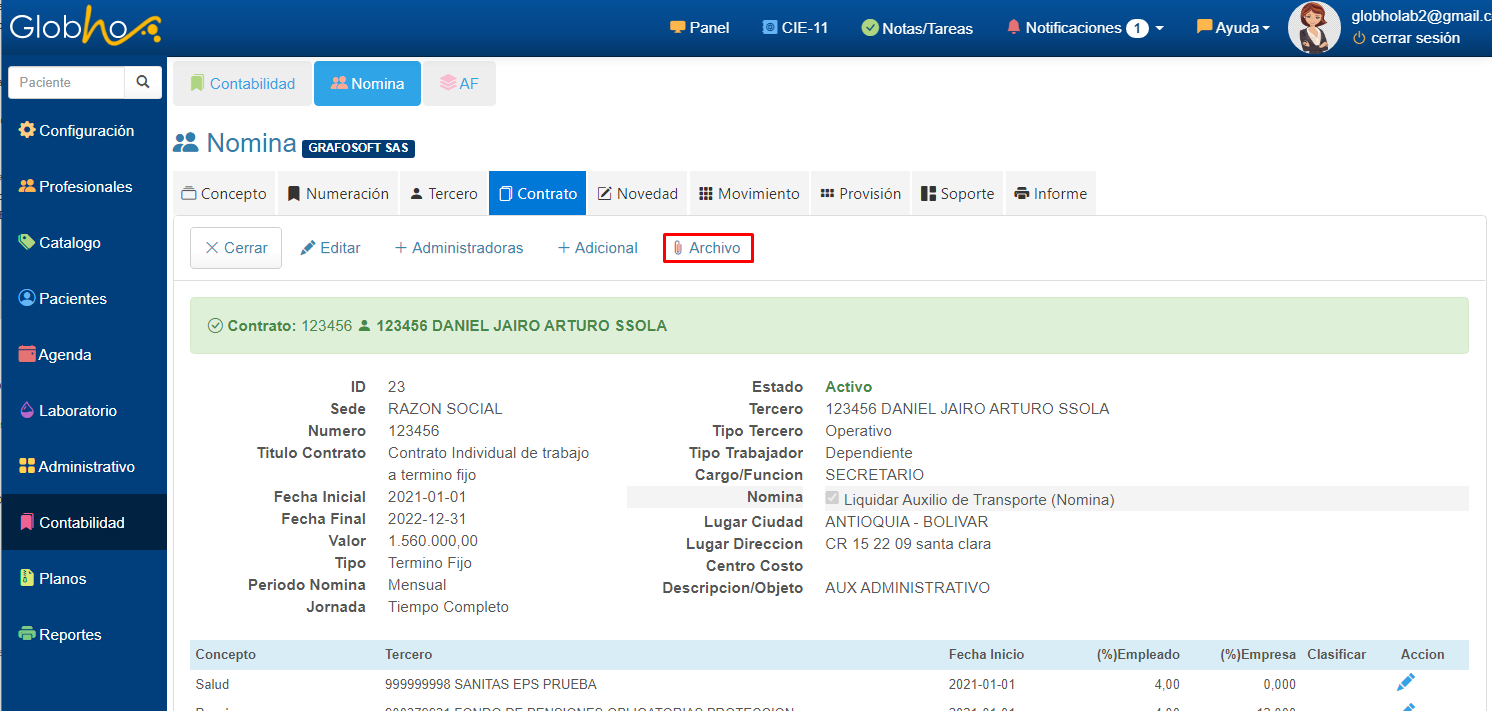Expand the Ayuda dropdown menu
1492x711 pixels.
click(1233, 28)
